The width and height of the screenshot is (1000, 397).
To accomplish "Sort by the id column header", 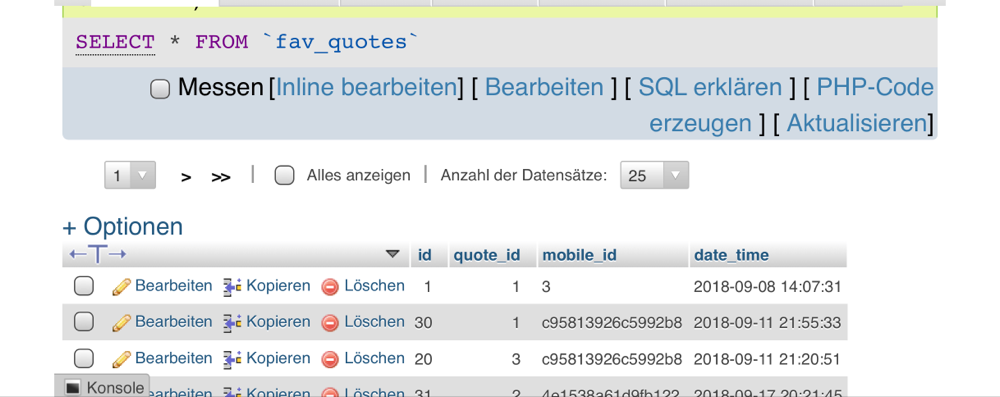I will [425, 255].
